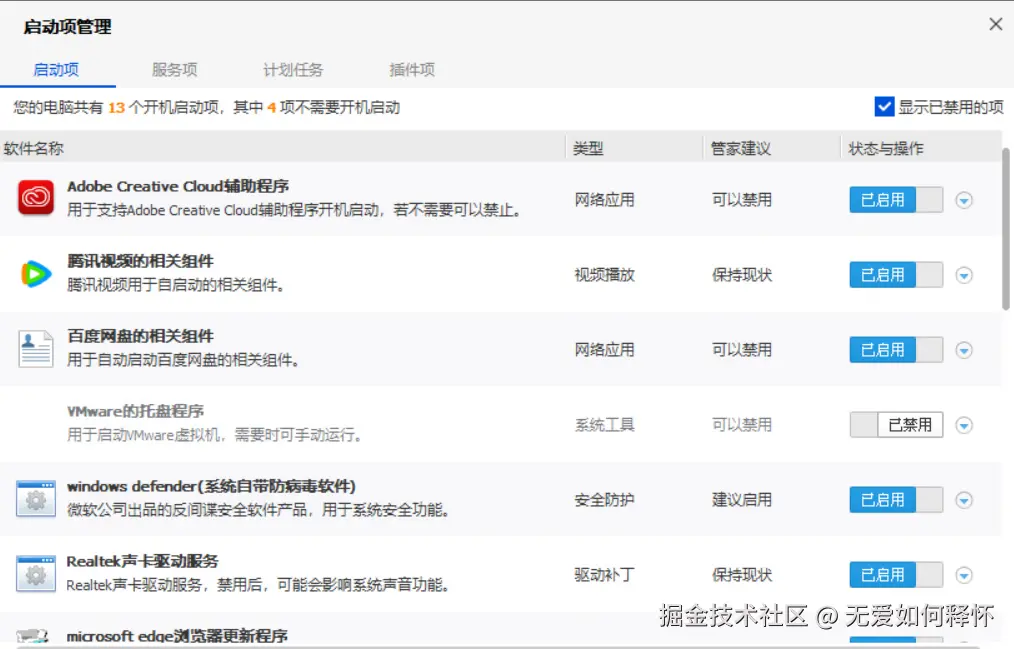Click 安全防护 type in windows defender row
The height and width of the screenshot is (649, 1014).
605,500
